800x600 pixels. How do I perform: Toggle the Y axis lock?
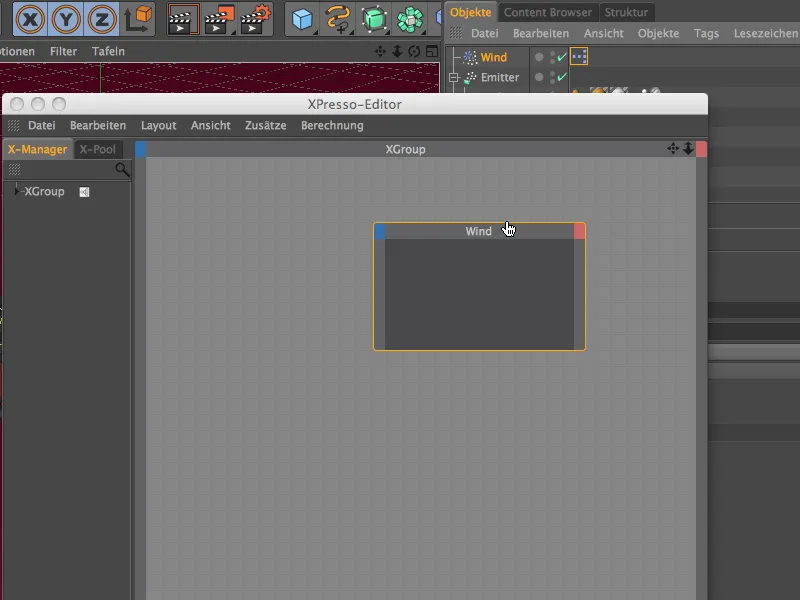66,18
